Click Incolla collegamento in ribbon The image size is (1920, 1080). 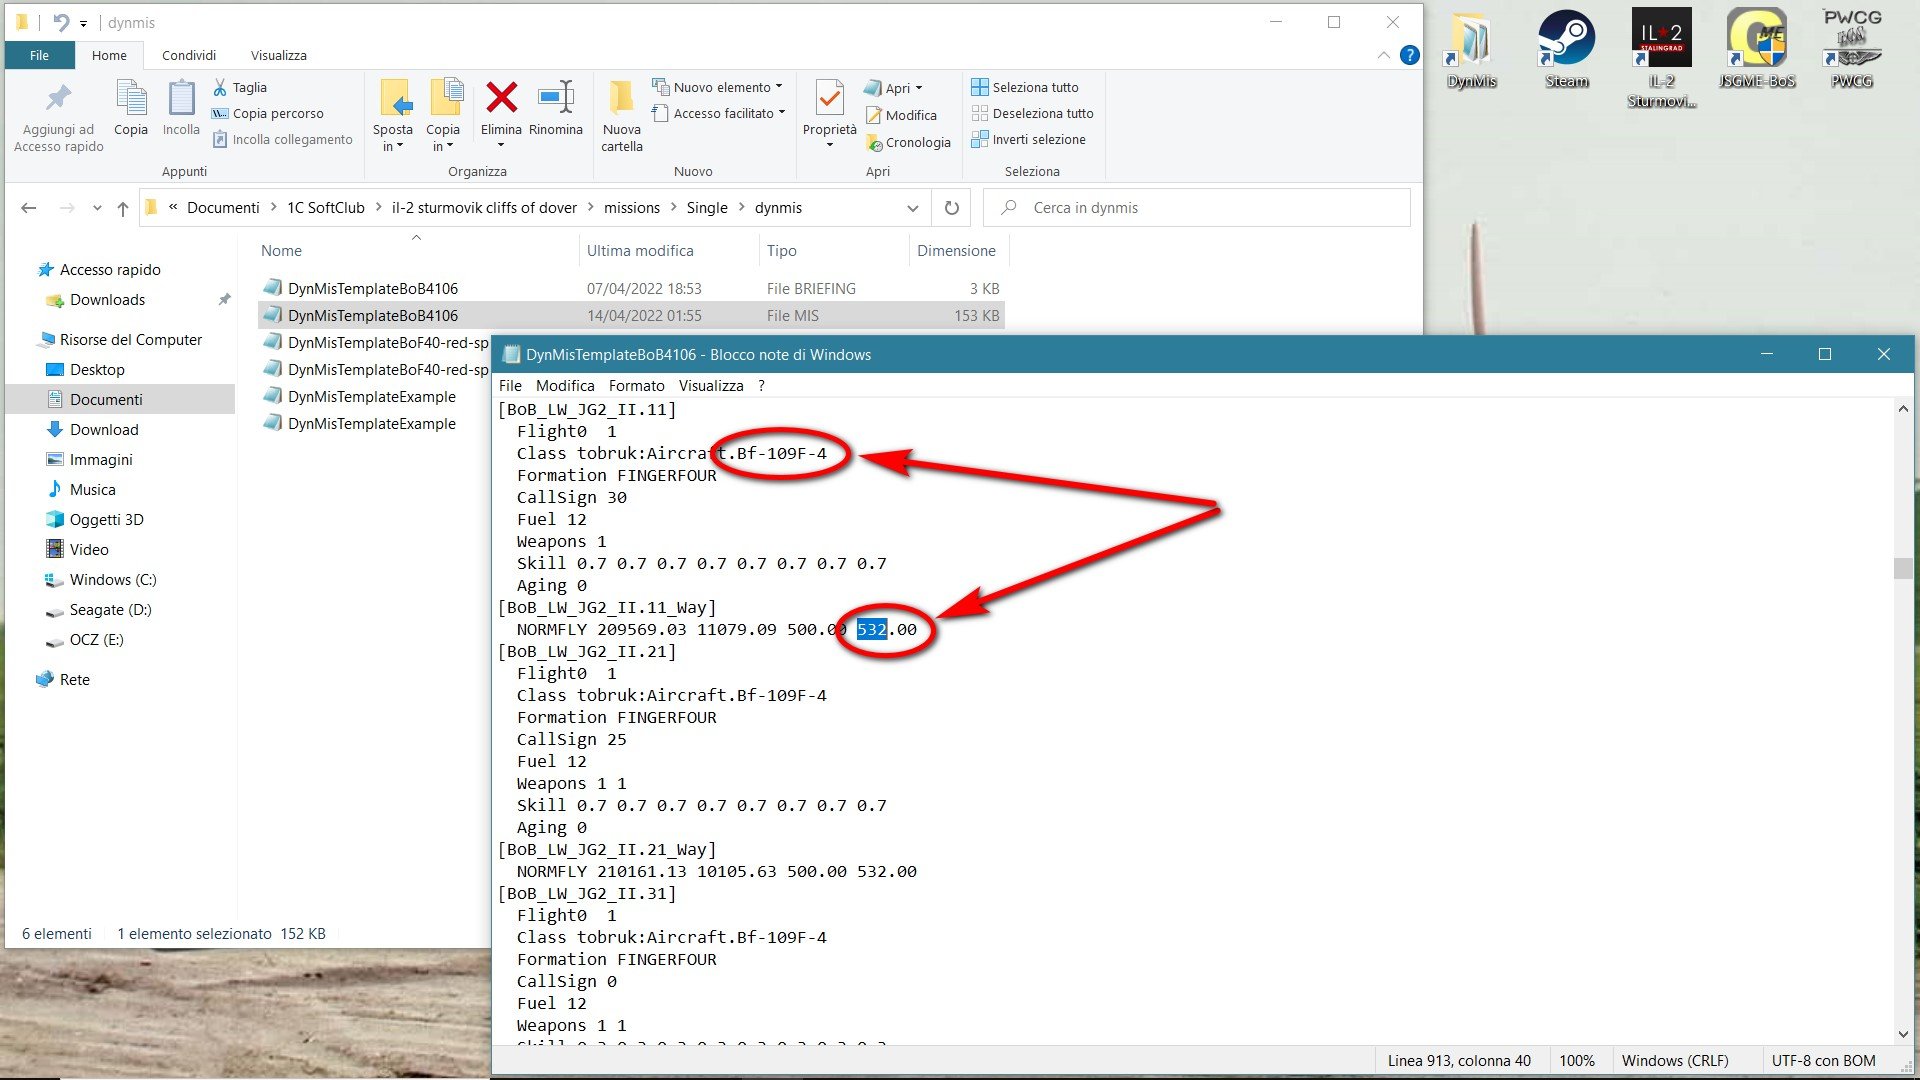point(283,139)
